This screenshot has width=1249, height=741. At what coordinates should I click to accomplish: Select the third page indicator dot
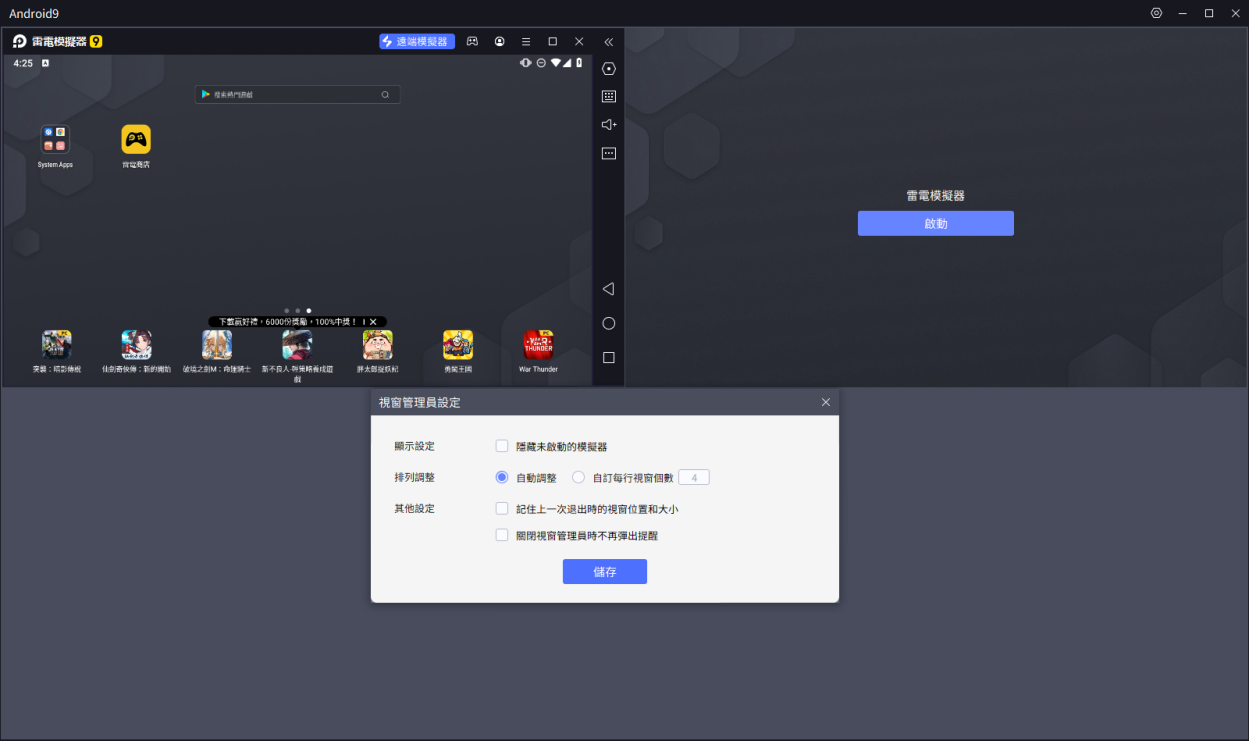point(309,311)
